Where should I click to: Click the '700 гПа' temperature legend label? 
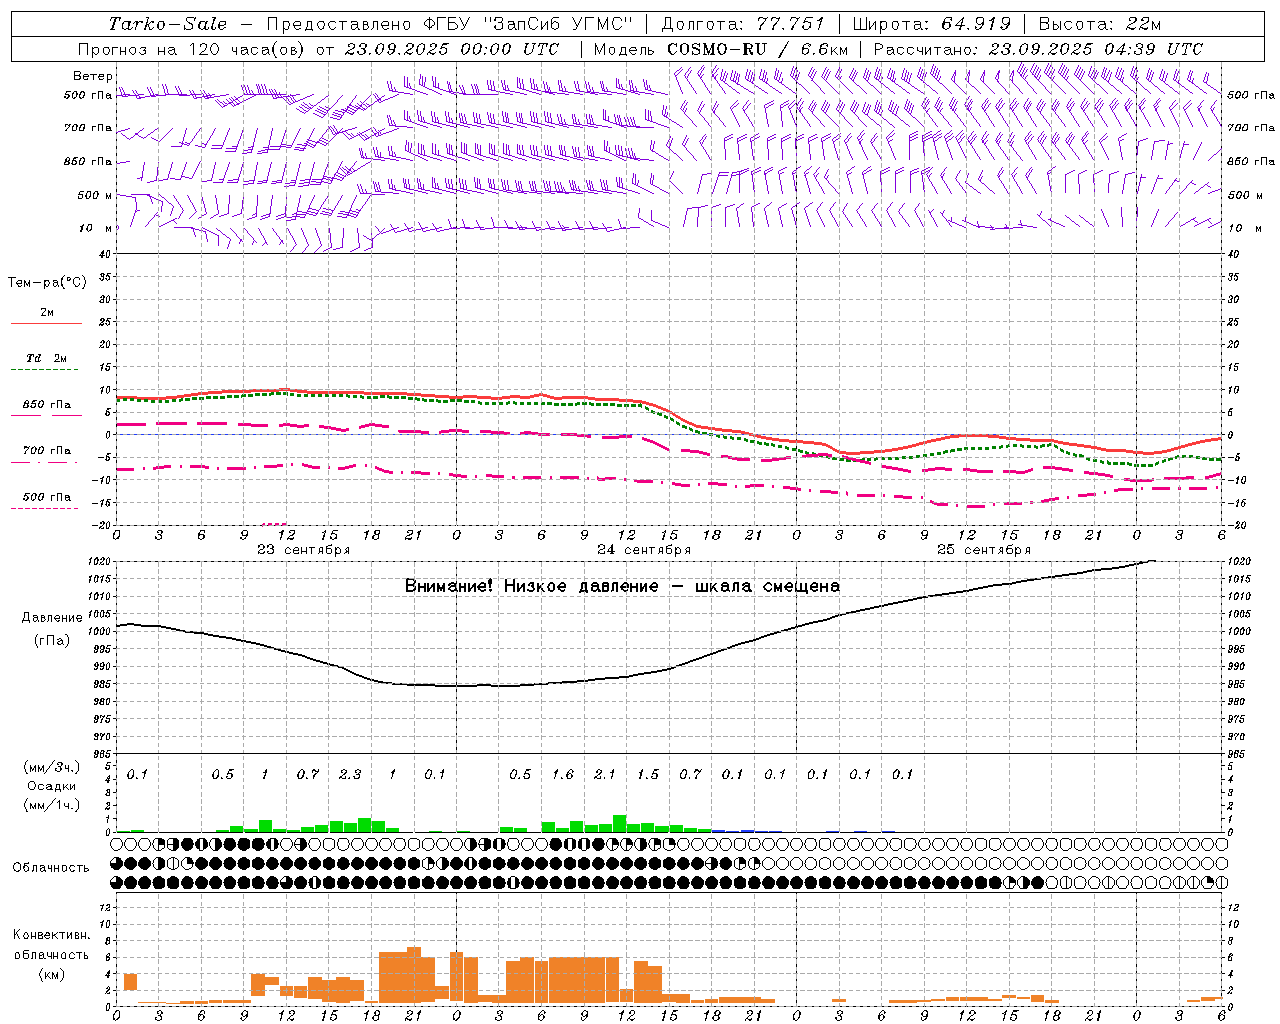(47, 450)
